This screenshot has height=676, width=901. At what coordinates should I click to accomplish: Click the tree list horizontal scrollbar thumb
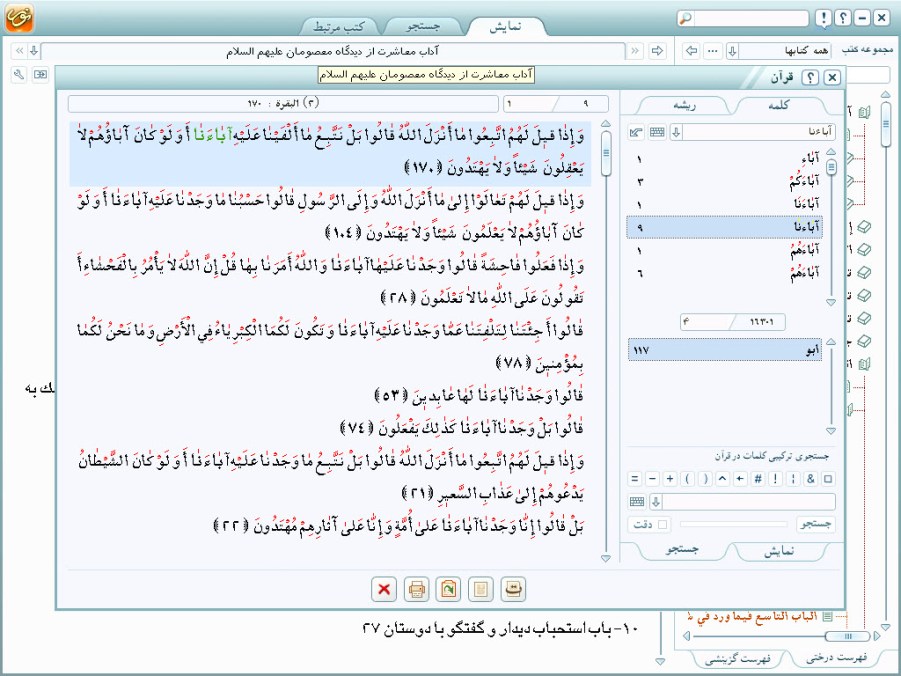(x=848, y=636)
